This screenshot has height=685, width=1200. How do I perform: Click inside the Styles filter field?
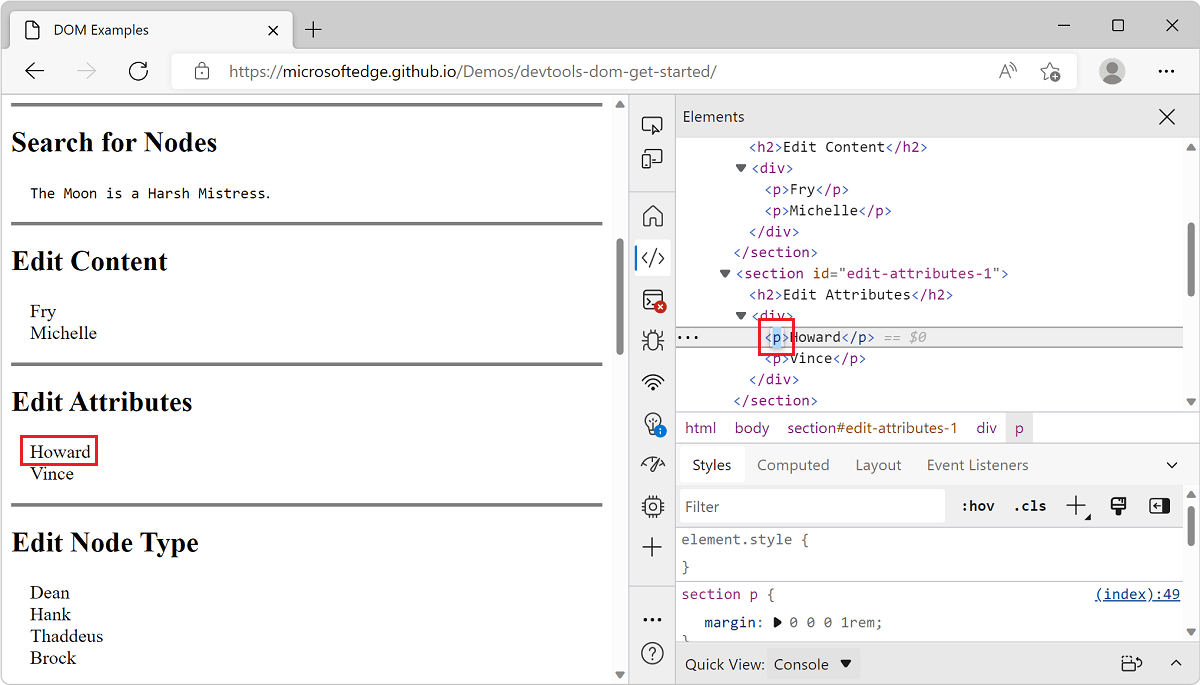coord(810,506)
